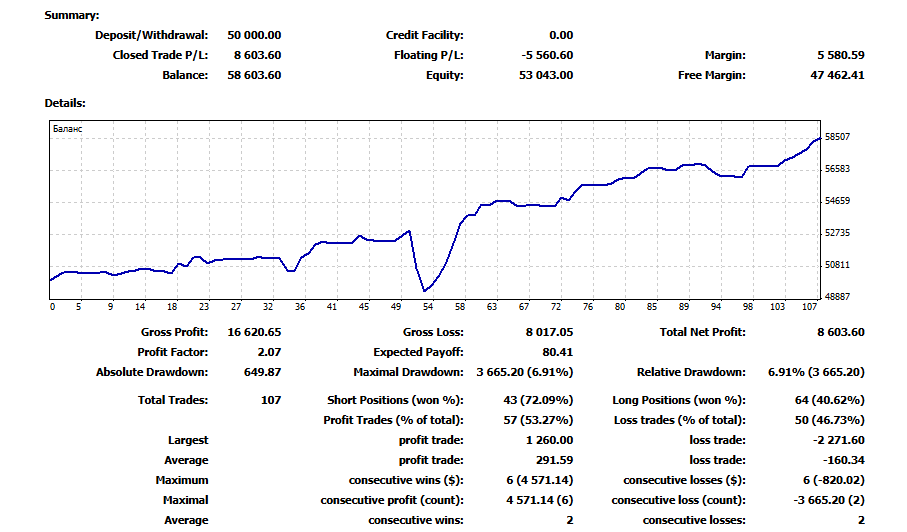This screenshot has width=907, height=532.
Task: Click the 58507 axis label on chart
Action: 837,137
